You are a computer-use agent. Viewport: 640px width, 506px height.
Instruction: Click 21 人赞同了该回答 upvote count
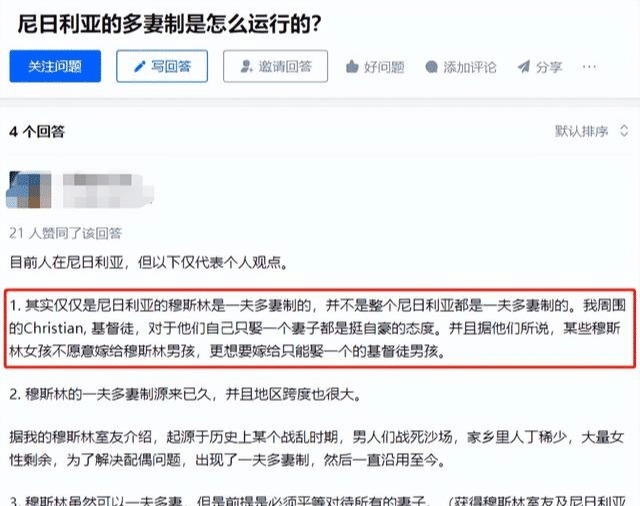(x=66, y=233)
